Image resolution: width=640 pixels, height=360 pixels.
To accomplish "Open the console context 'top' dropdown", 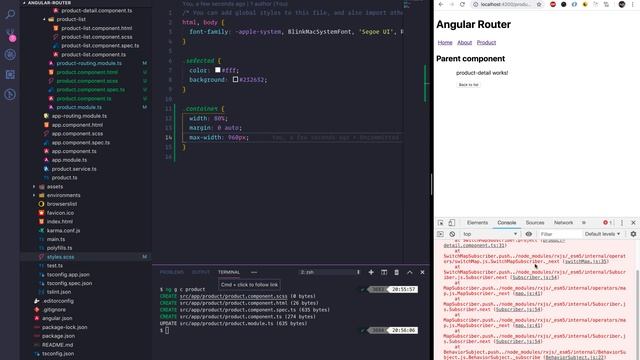I will (x=490, y=234).
